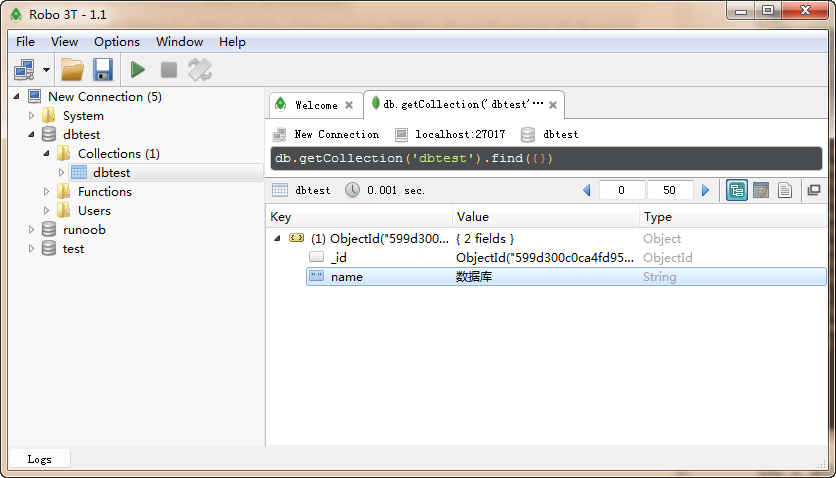Click the localhost:27017 server label

coord(460,134)
